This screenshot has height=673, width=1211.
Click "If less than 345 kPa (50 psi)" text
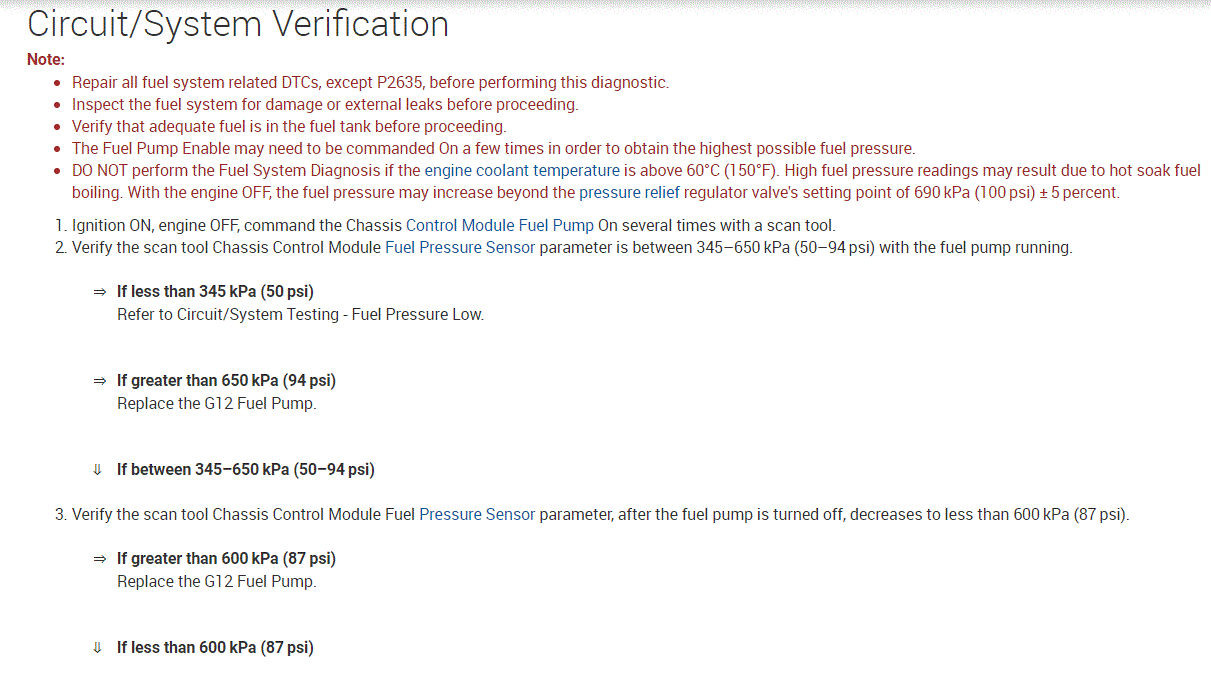[x=215, y=292]
